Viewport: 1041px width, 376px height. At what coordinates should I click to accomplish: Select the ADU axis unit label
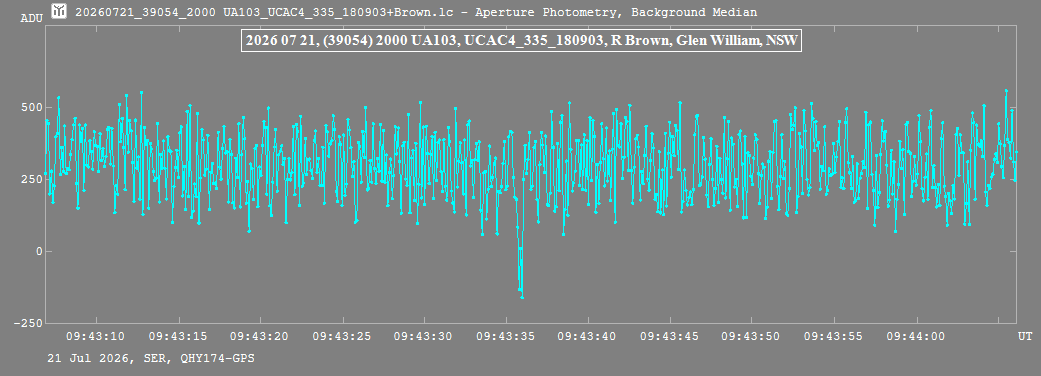pyautogui.click(x=31, y=18)
